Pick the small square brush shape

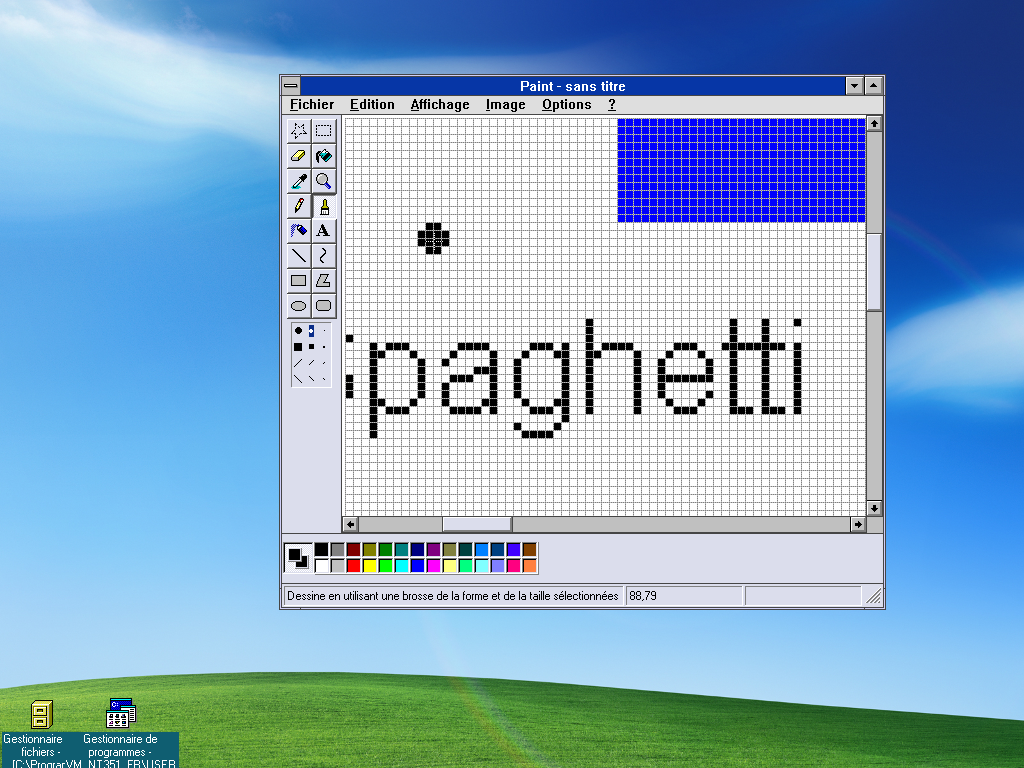[x=324, y=346]
